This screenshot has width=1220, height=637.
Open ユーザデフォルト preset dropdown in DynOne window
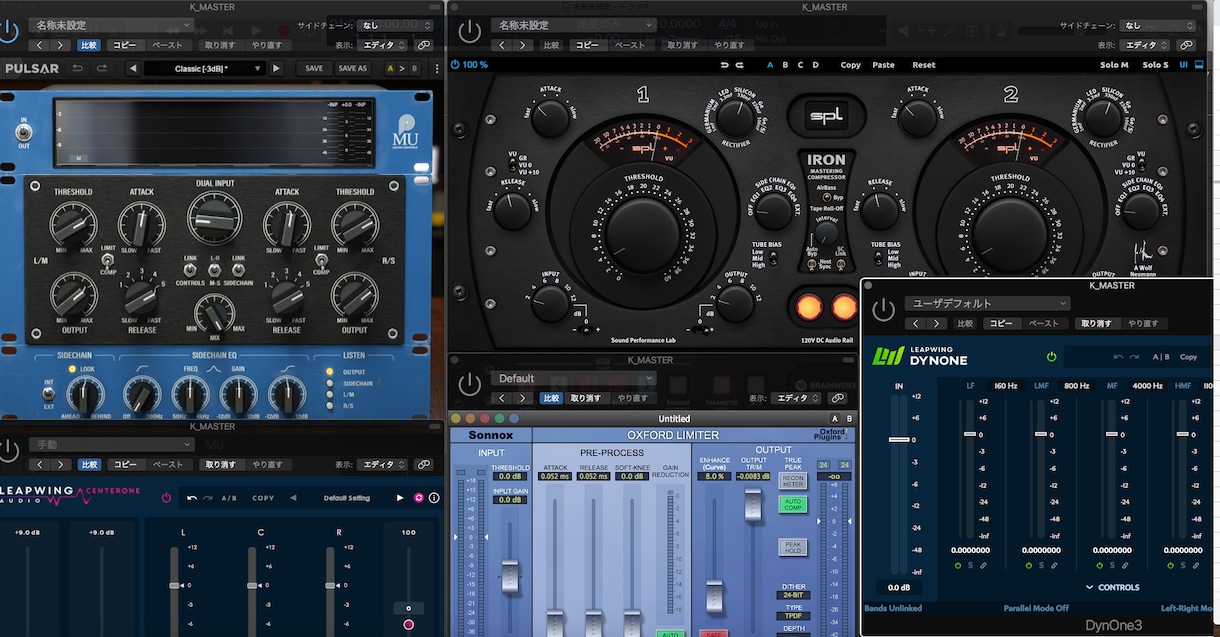(987, 303)
